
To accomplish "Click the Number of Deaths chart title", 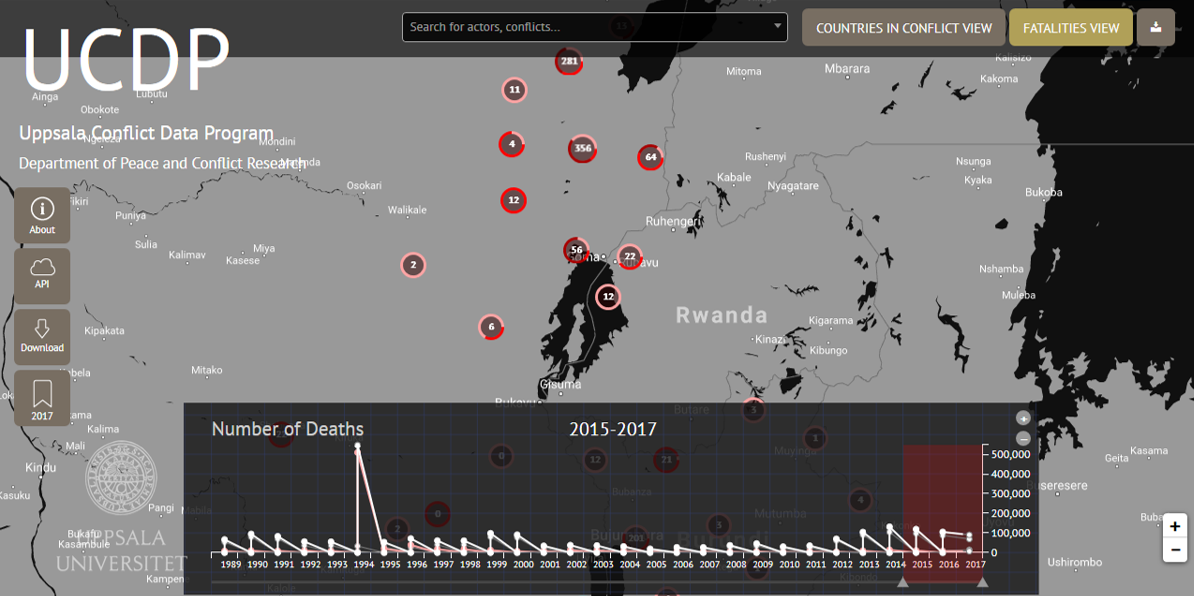I will point(288,429).
